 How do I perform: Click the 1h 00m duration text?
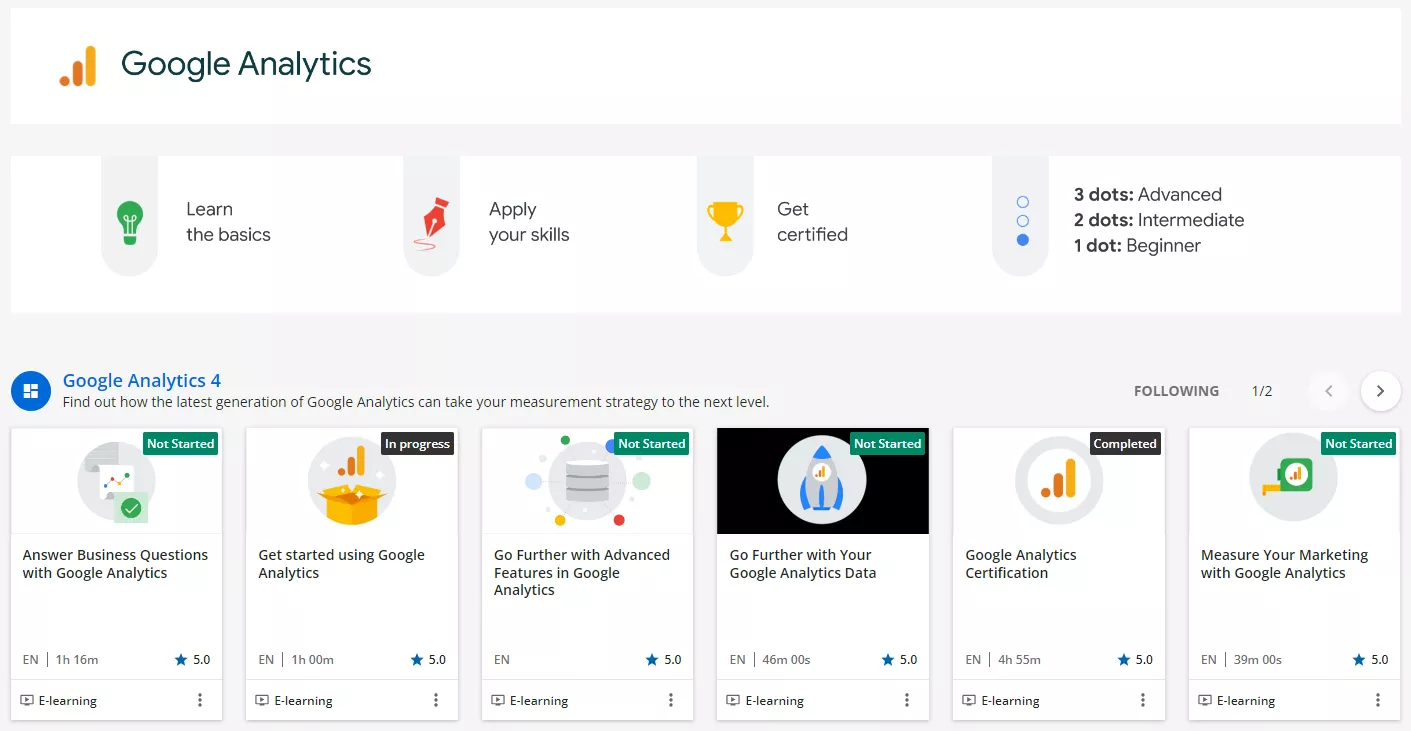[x=313, y=660]
